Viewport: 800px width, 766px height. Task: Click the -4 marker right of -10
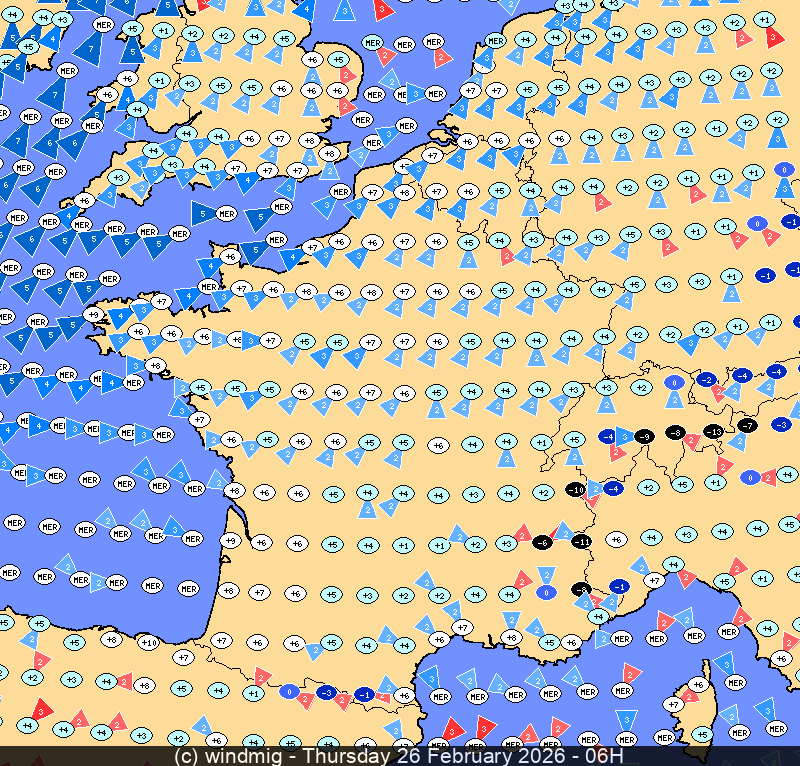coord(612,489)
